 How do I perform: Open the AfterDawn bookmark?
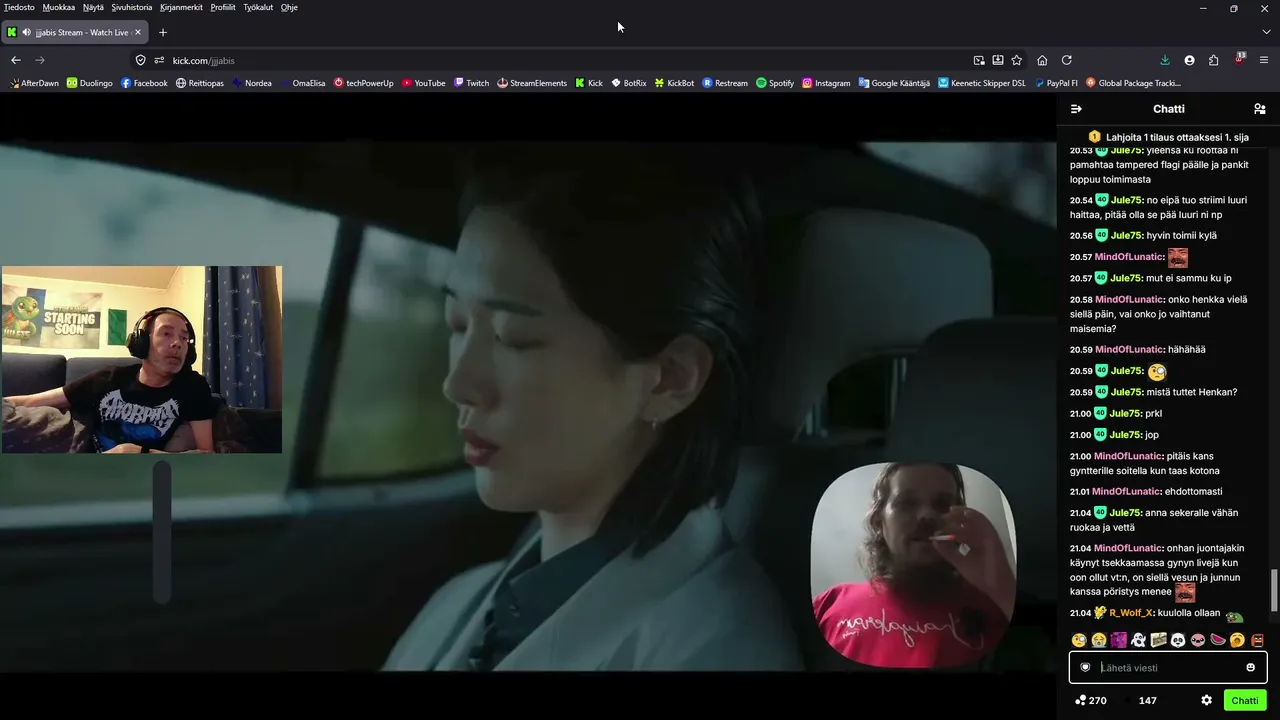pos(34,83)
